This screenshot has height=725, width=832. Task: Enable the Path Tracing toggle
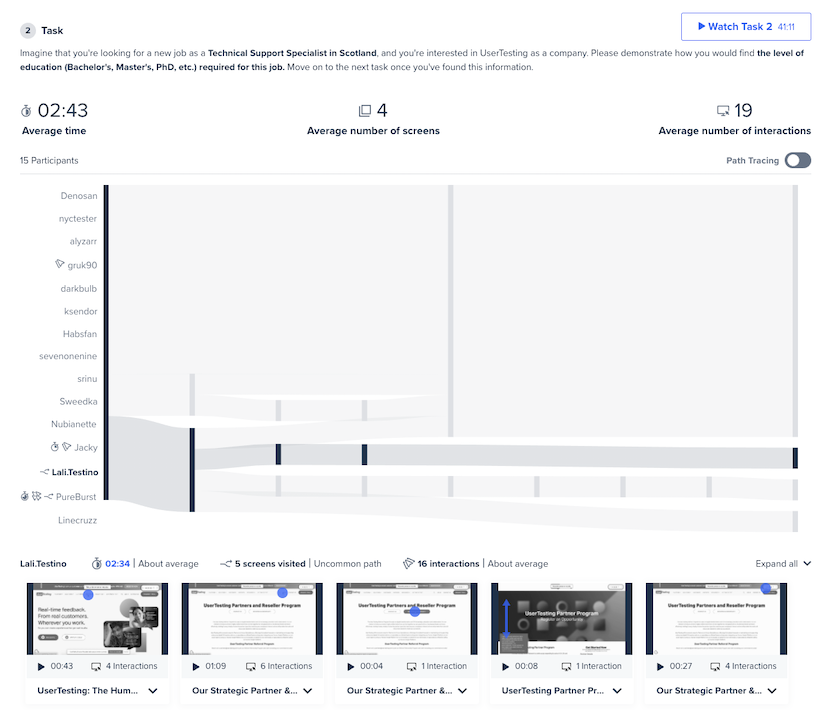click(797, 160)
